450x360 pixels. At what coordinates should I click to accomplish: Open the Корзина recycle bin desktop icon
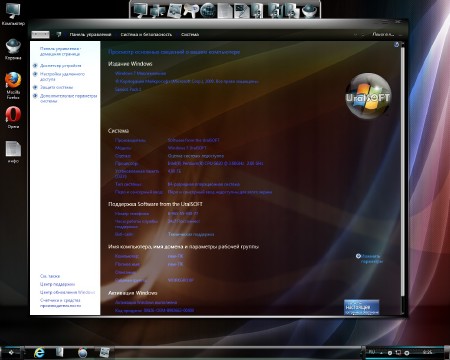point(13,49)
